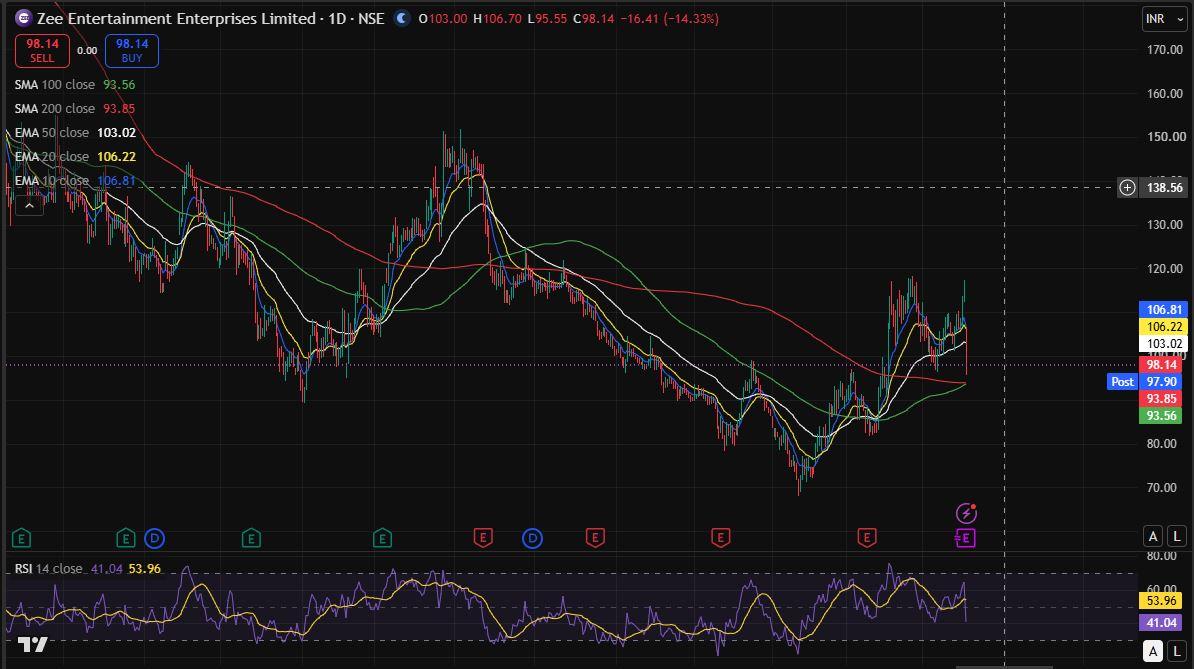This screenshot has height=669, width=1194.
Task: Click the blue 98.14 BUY button
Action: tap(132, 51)
